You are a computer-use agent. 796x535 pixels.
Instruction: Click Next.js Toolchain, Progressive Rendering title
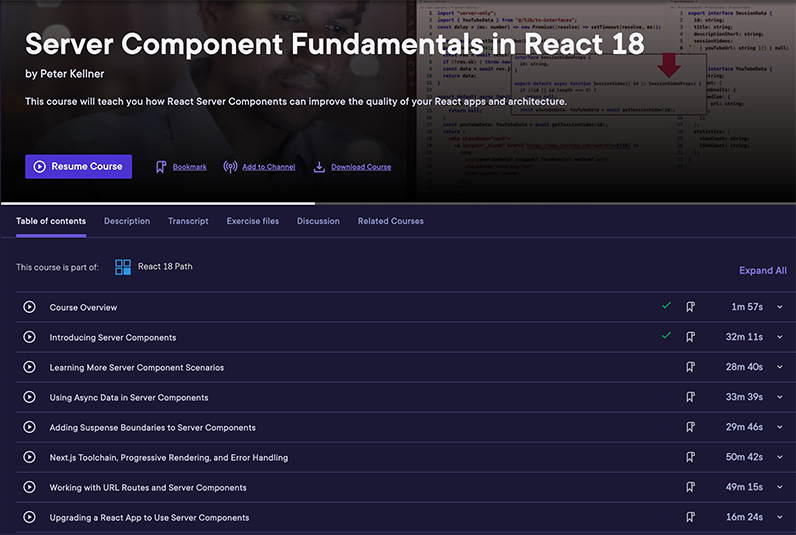[x=169, y=457]
